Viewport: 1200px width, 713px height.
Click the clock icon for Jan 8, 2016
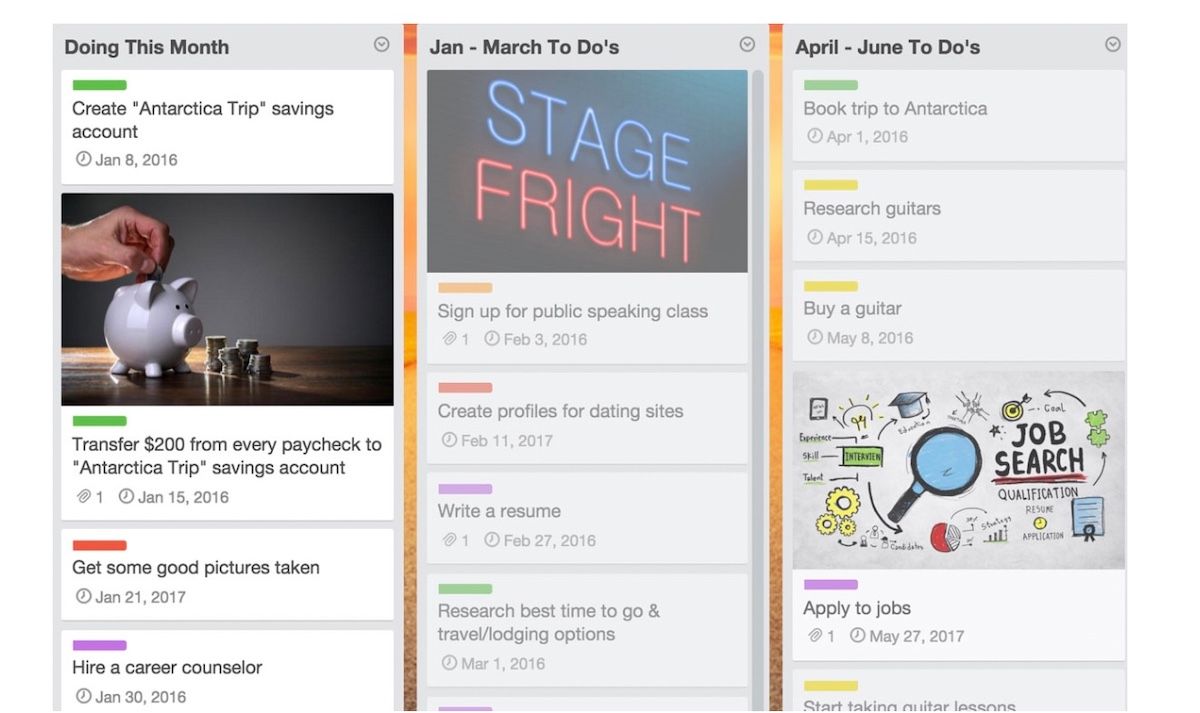pos(83,159)
